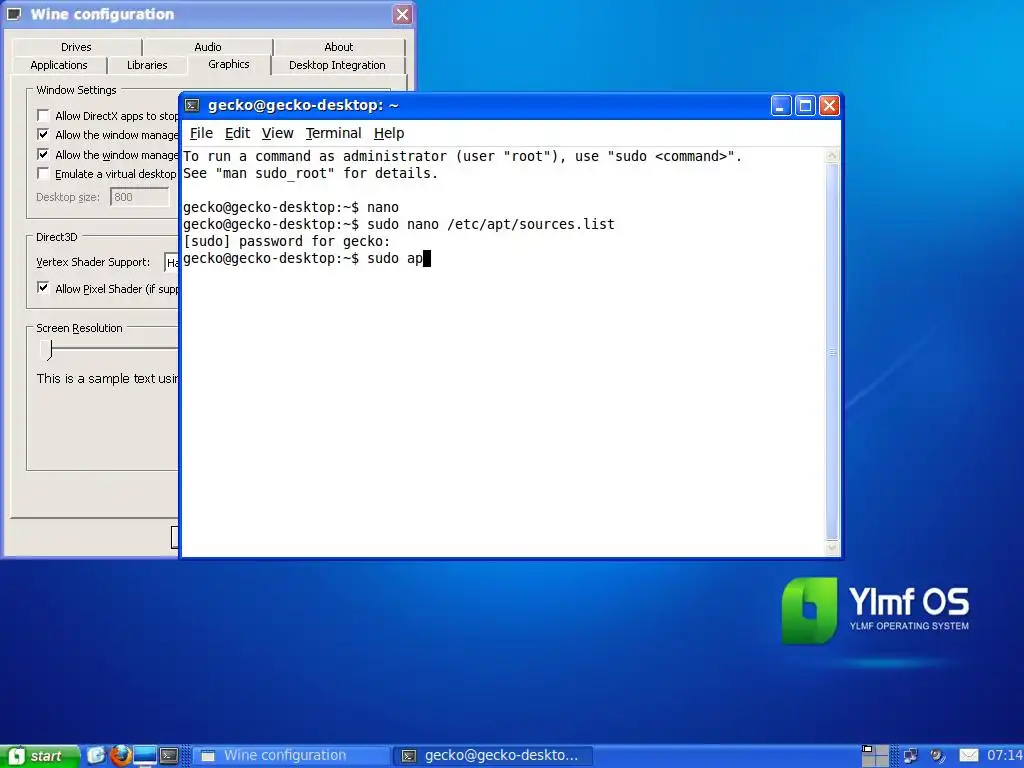
Task: Toggle first 'Allow the window manager' checkbox
Action: coord(43,135)
